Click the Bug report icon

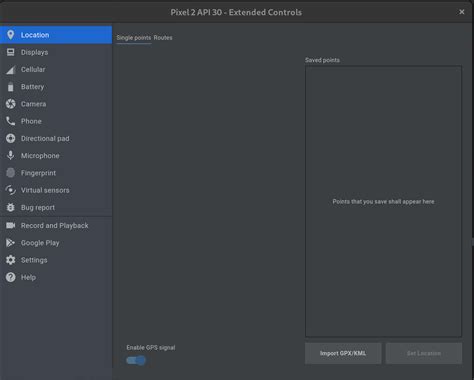[x=11, y=207]
